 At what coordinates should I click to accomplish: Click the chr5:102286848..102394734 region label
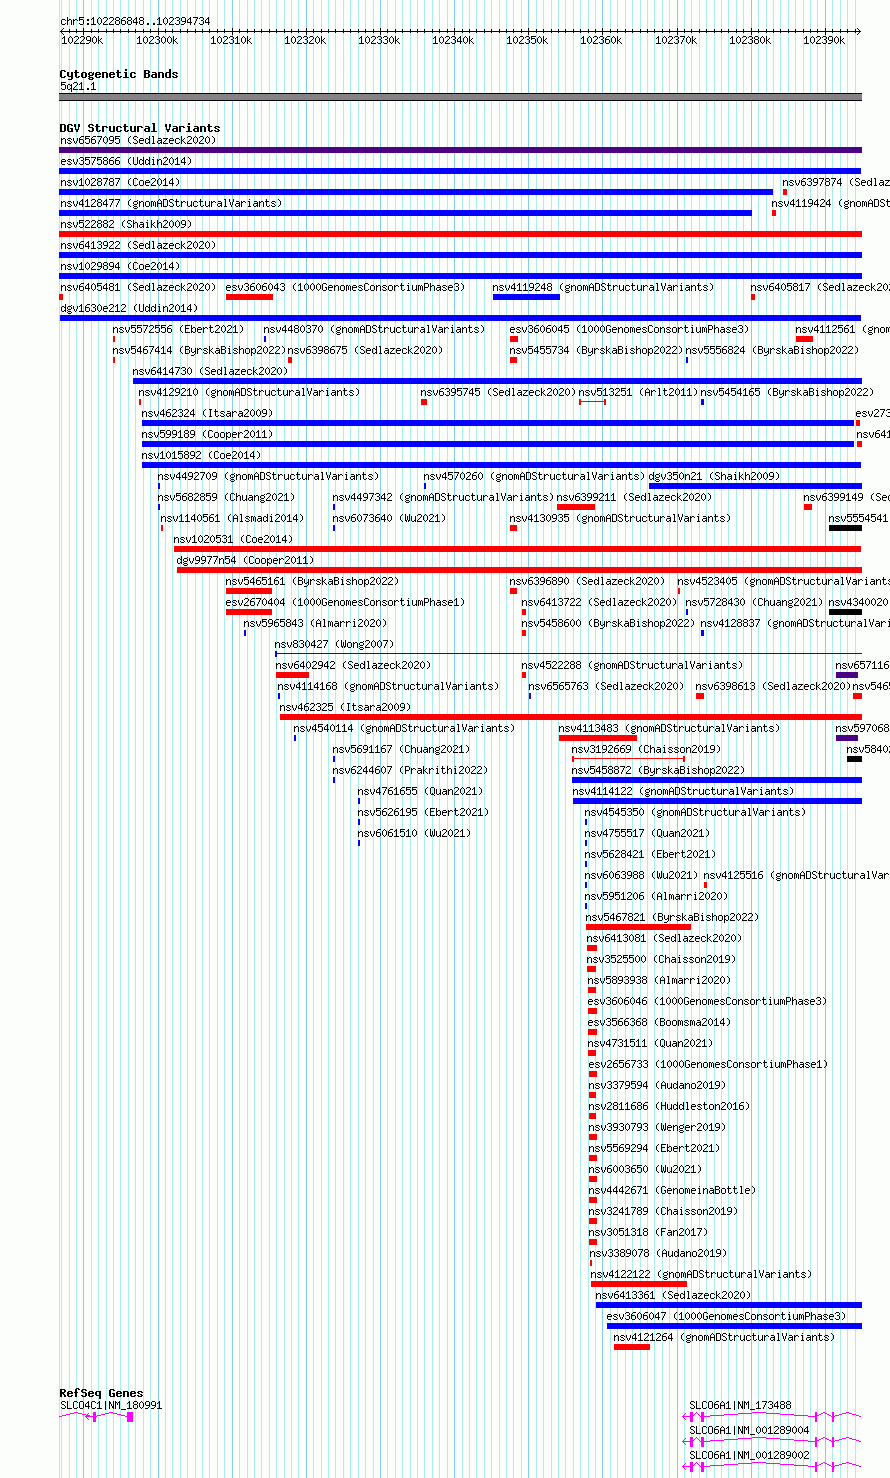(x=135, y=21)
